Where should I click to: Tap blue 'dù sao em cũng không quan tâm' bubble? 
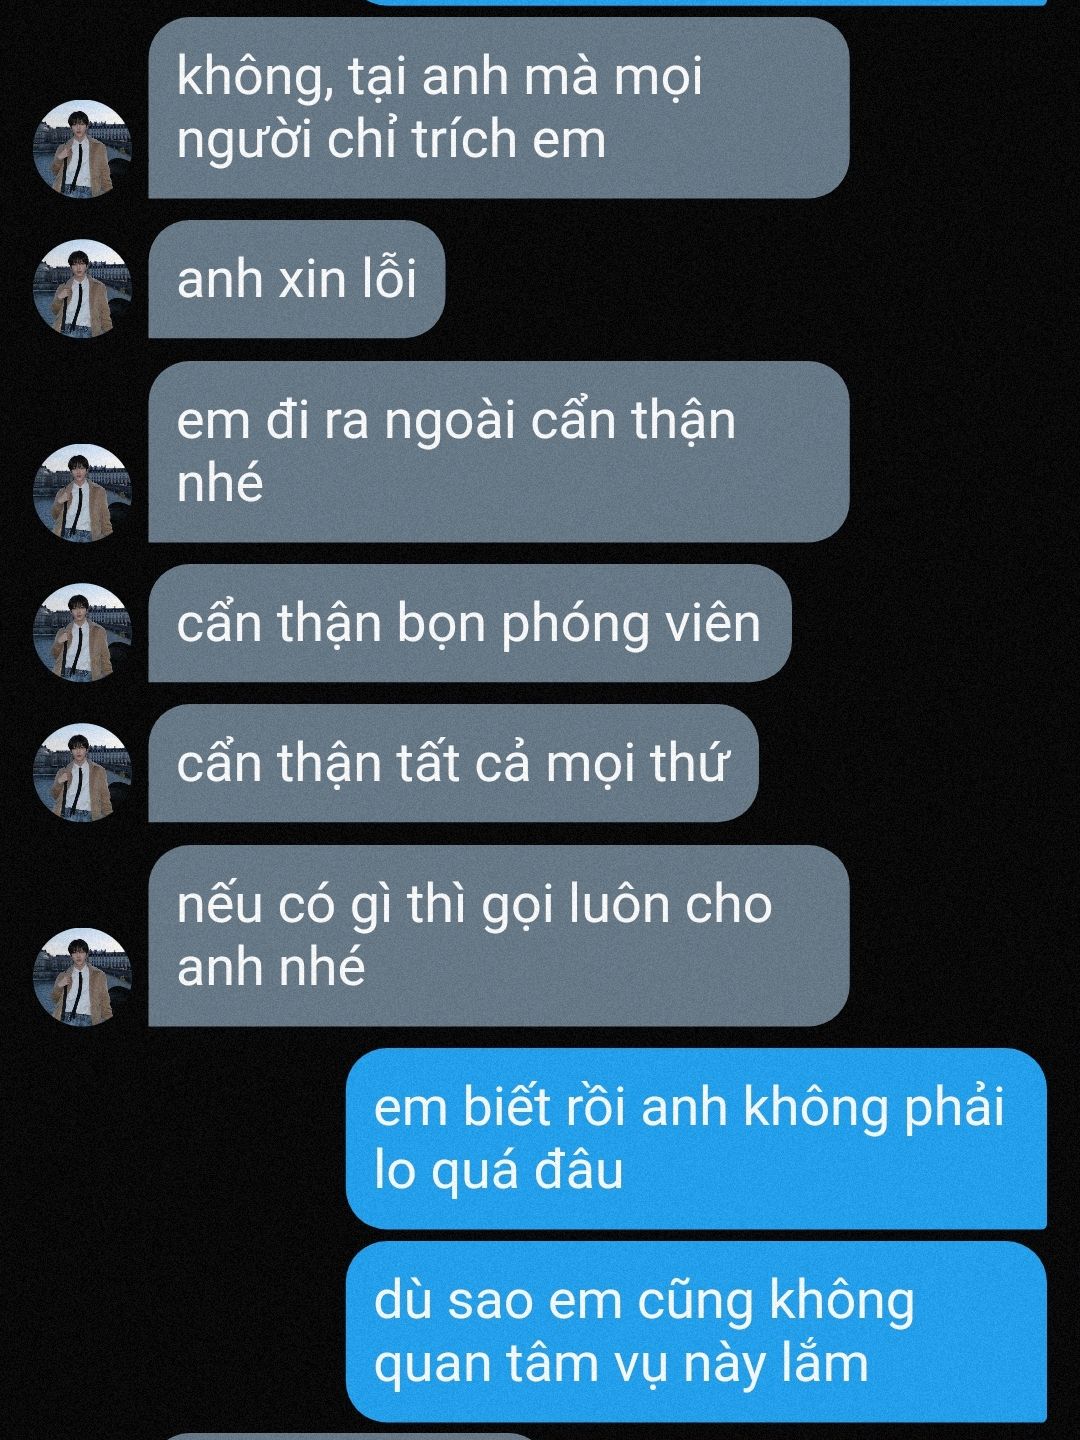(x=696, y=1332)
